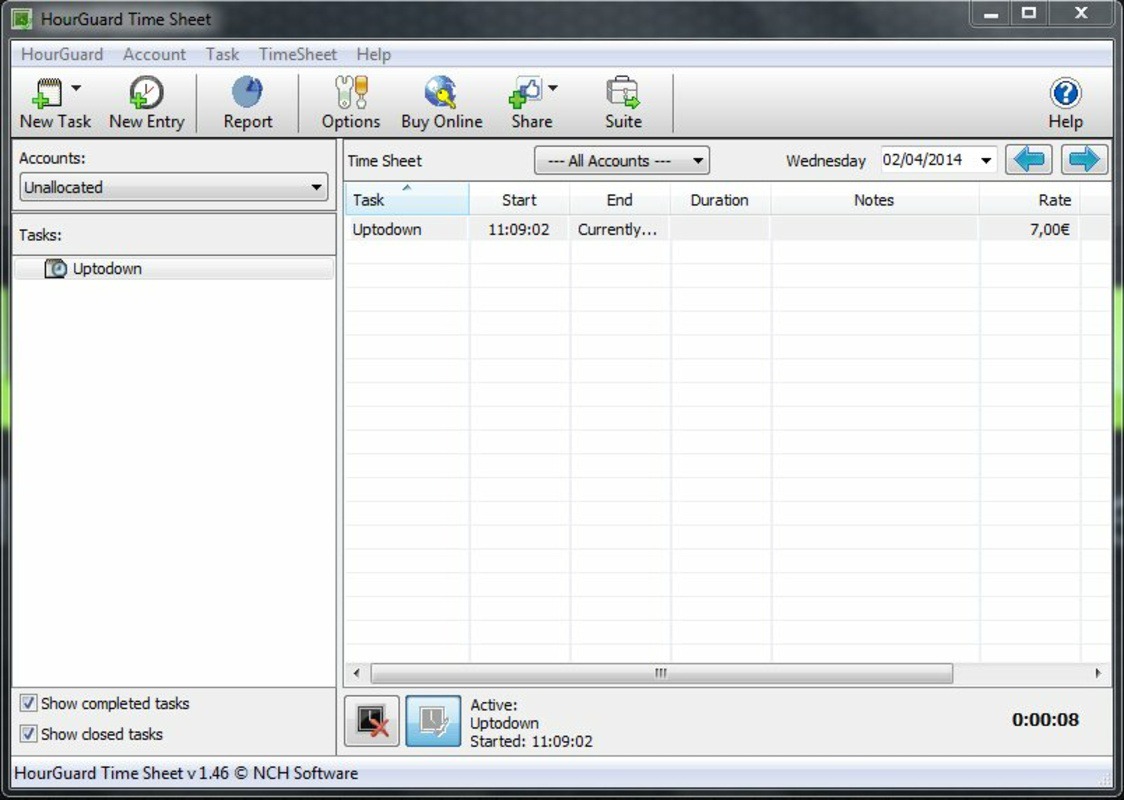Select Uptodown in the Tasks list
The image size is (1124, 800).
tap(173, 269)
